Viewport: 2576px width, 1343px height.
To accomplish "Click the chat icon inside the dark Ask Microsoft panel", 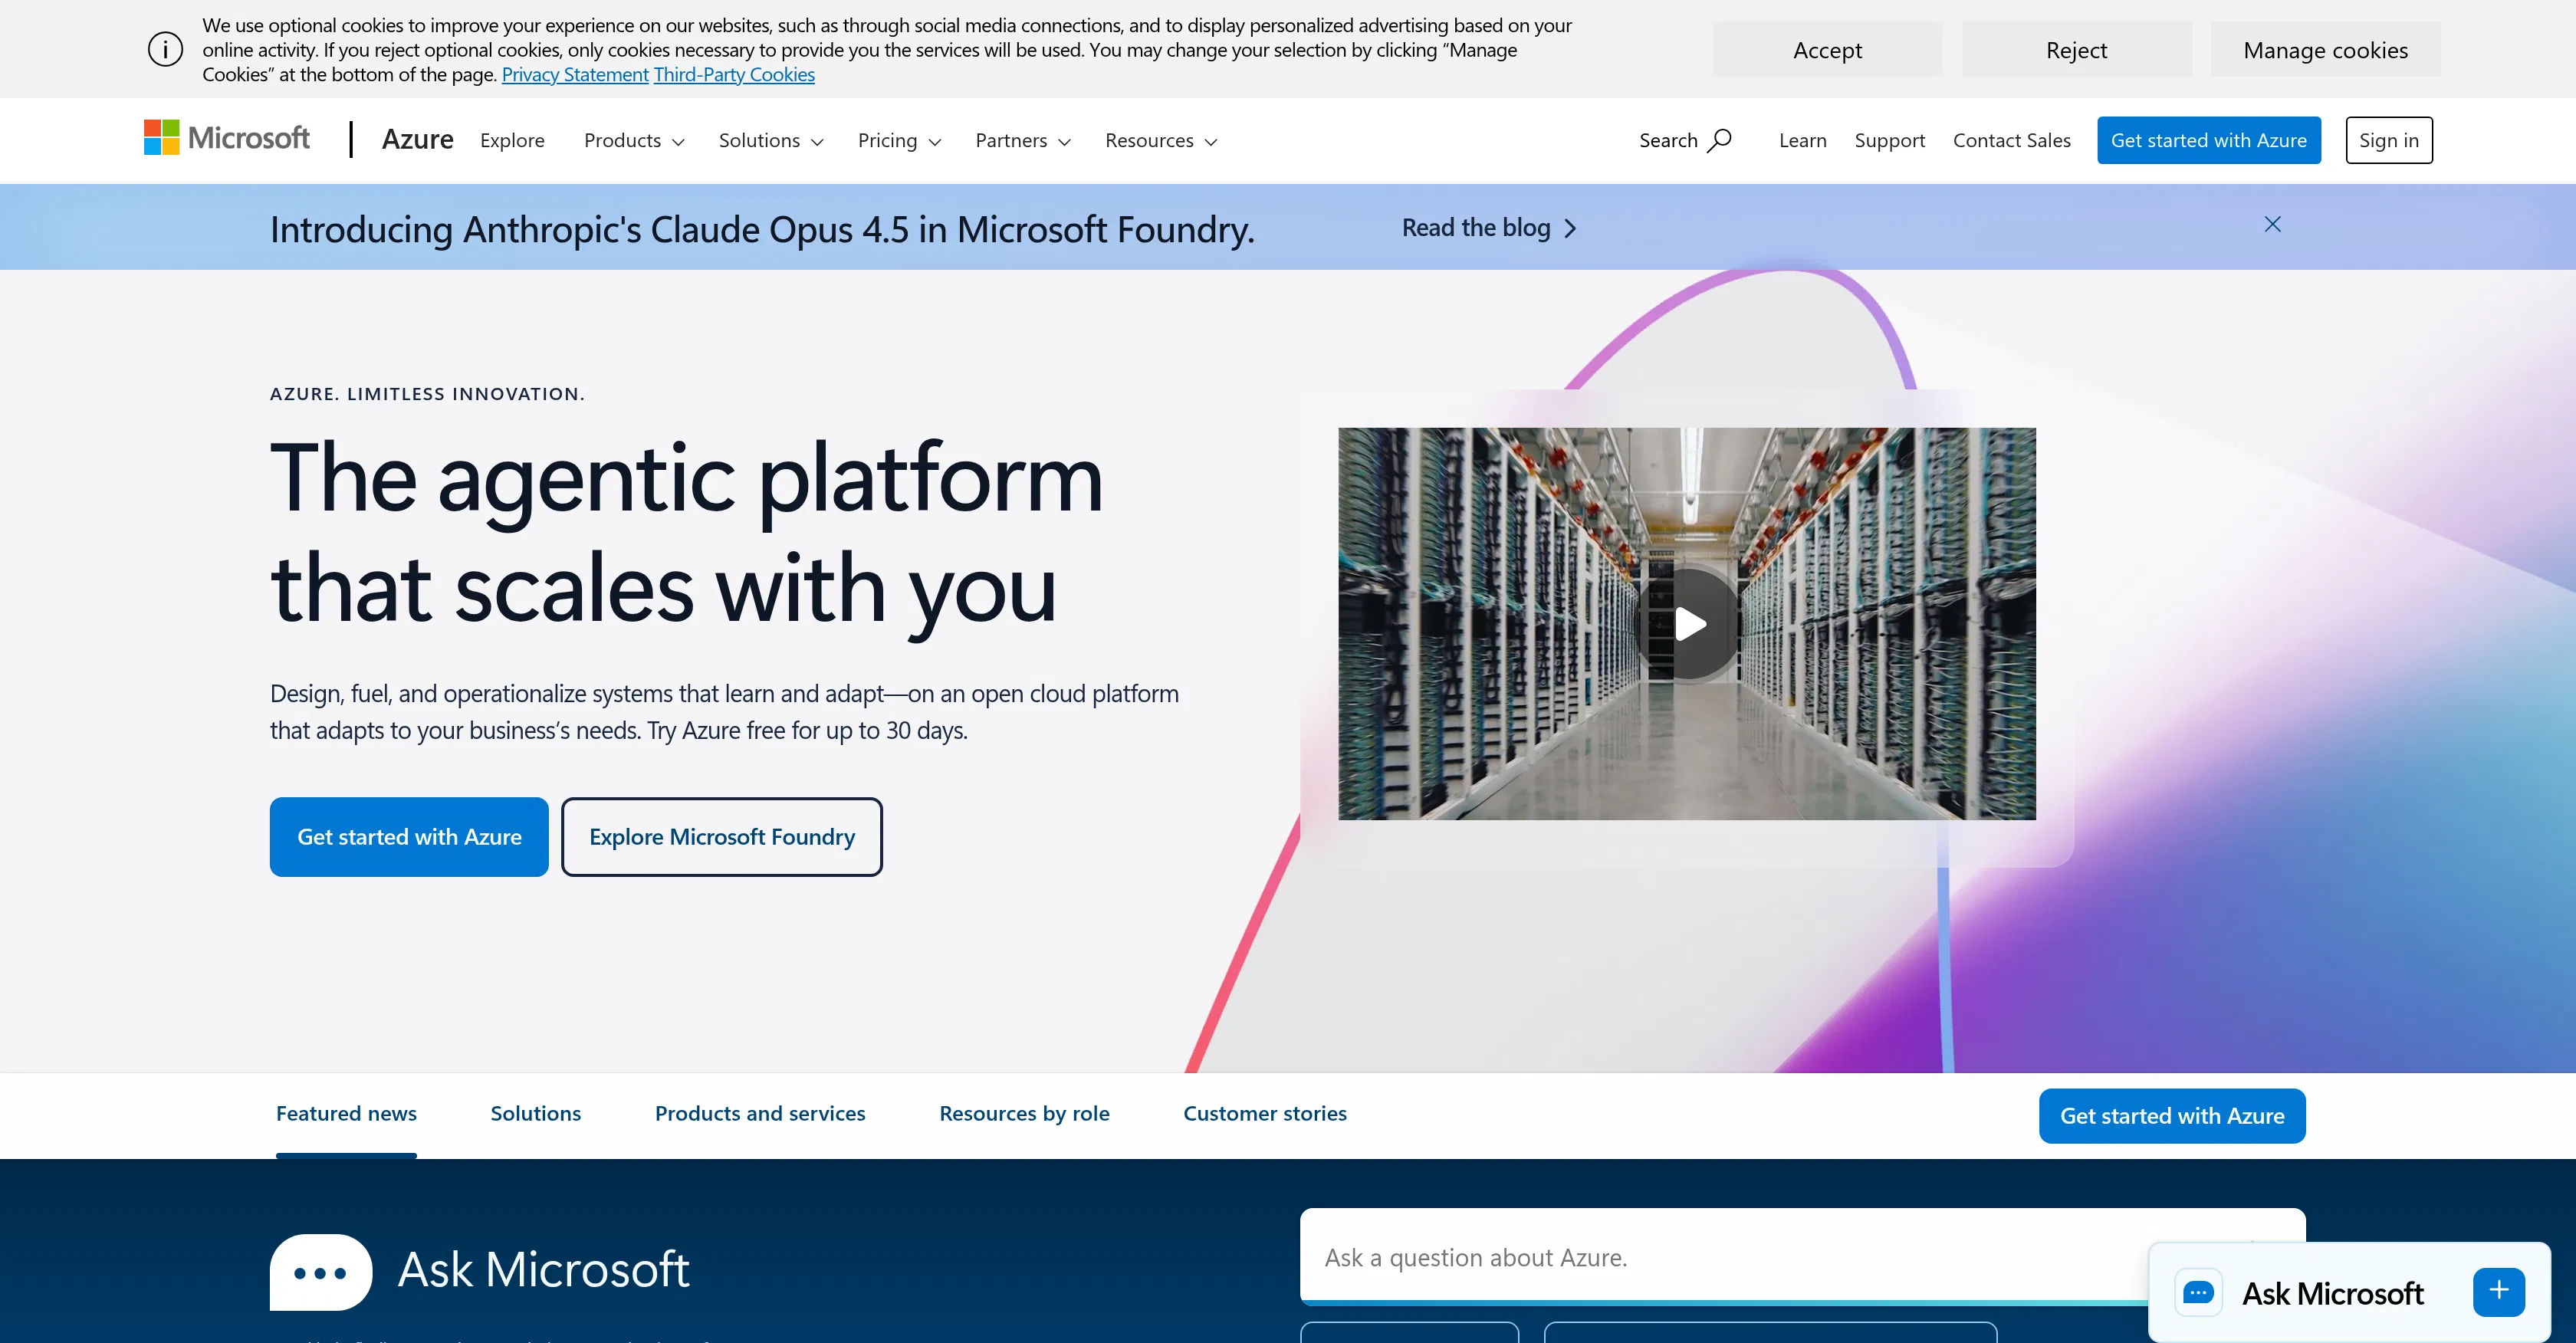I will [x=320, y=1271].
